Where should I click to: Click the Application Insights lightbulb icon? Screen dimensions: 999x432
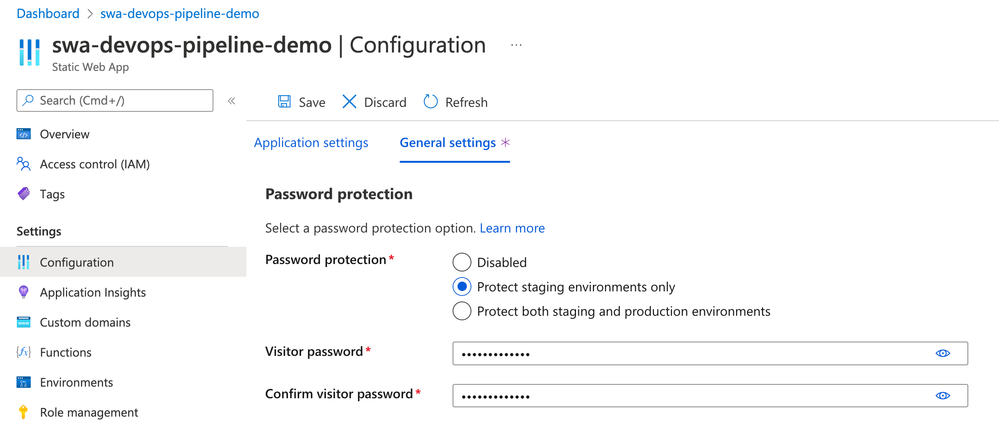pyautogui.click(x=24, y=292)
